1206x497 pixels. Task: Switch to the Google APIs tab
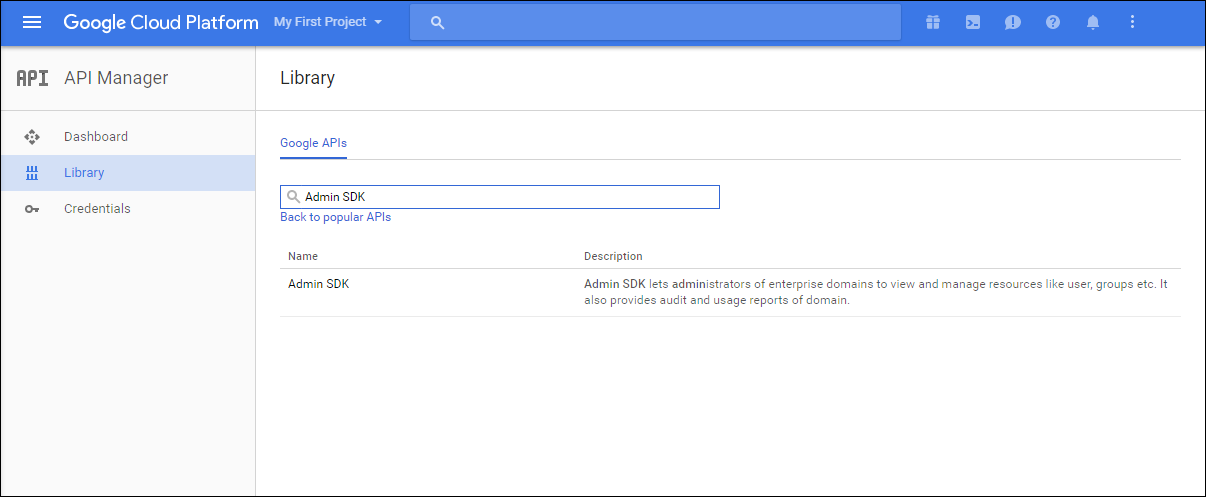click(x=313, y=143)
